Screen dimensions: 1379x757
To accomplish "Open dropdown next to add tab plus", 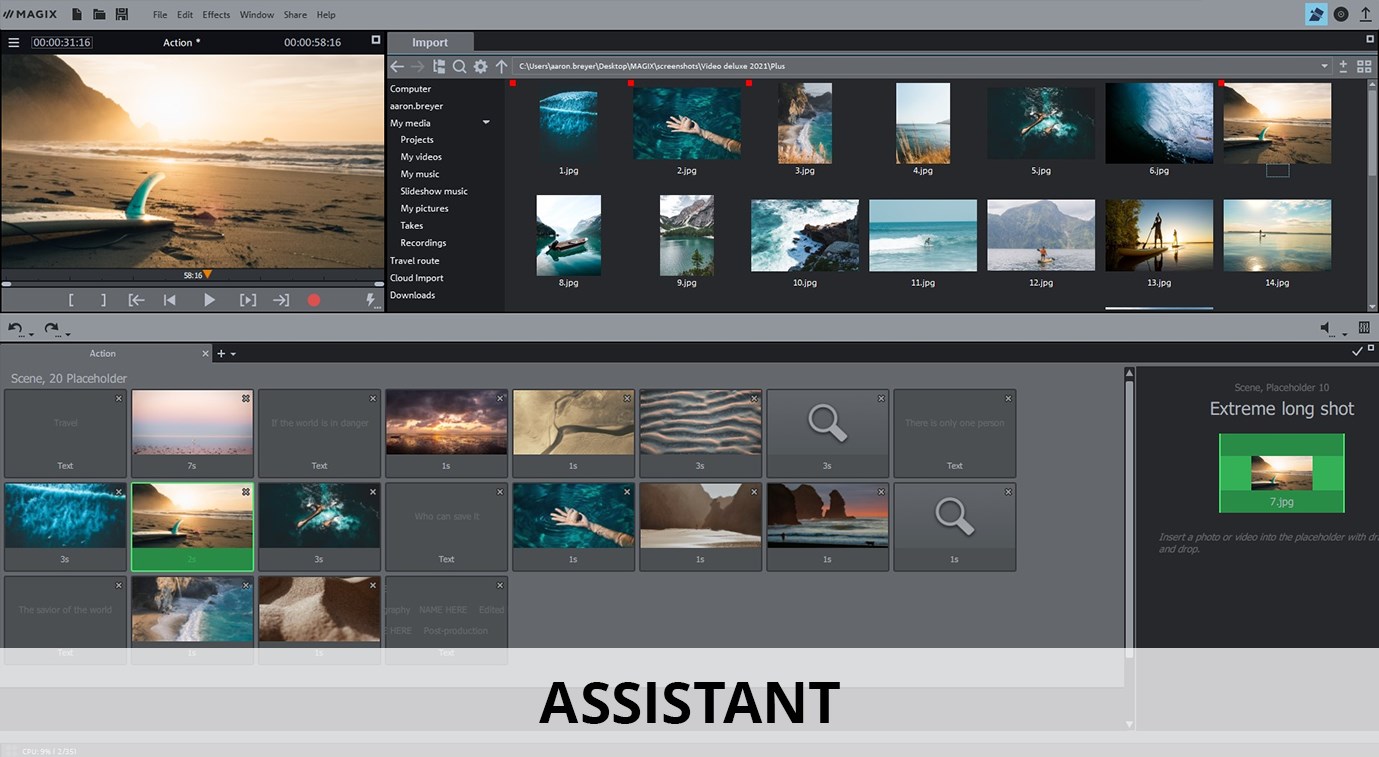I will coord(234,354).
